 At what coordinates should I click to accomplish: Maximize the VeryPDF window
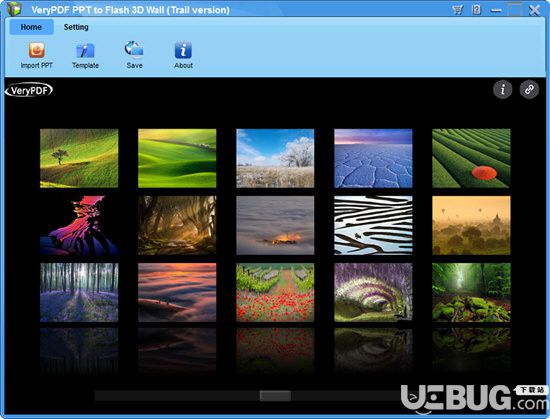515,9
